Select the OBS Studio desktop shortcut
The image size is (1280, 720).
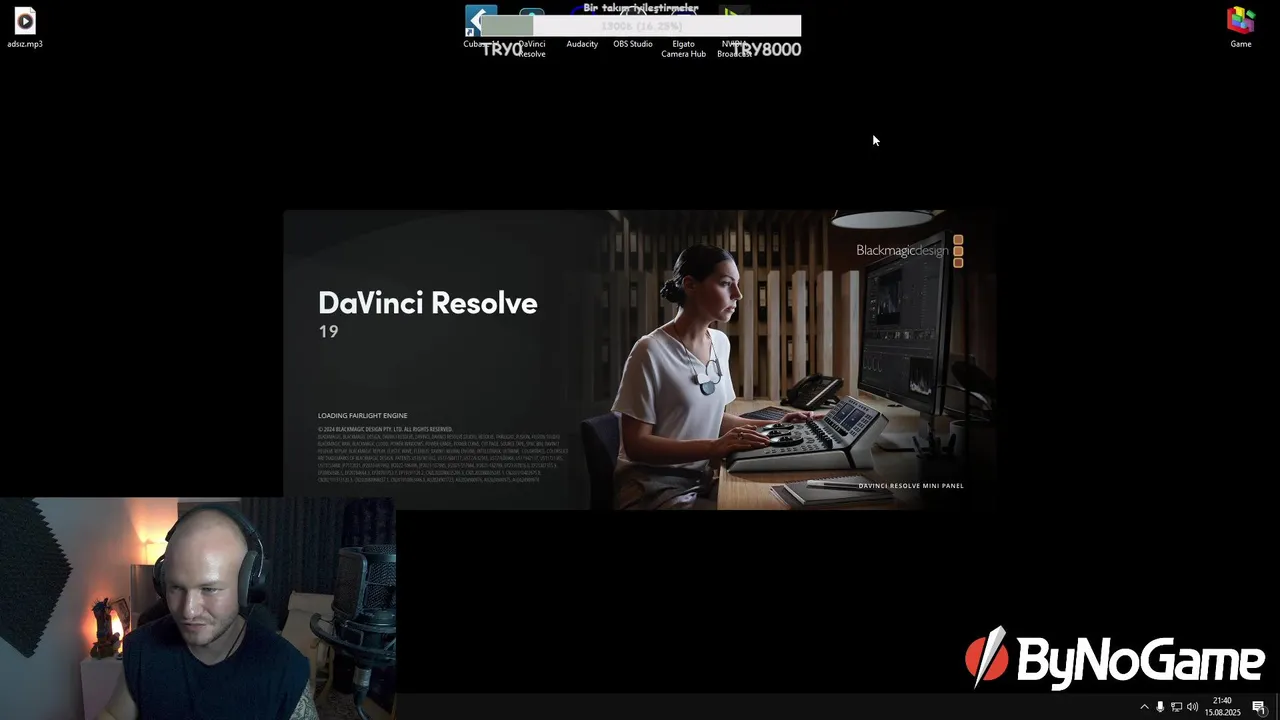[633, 28]
